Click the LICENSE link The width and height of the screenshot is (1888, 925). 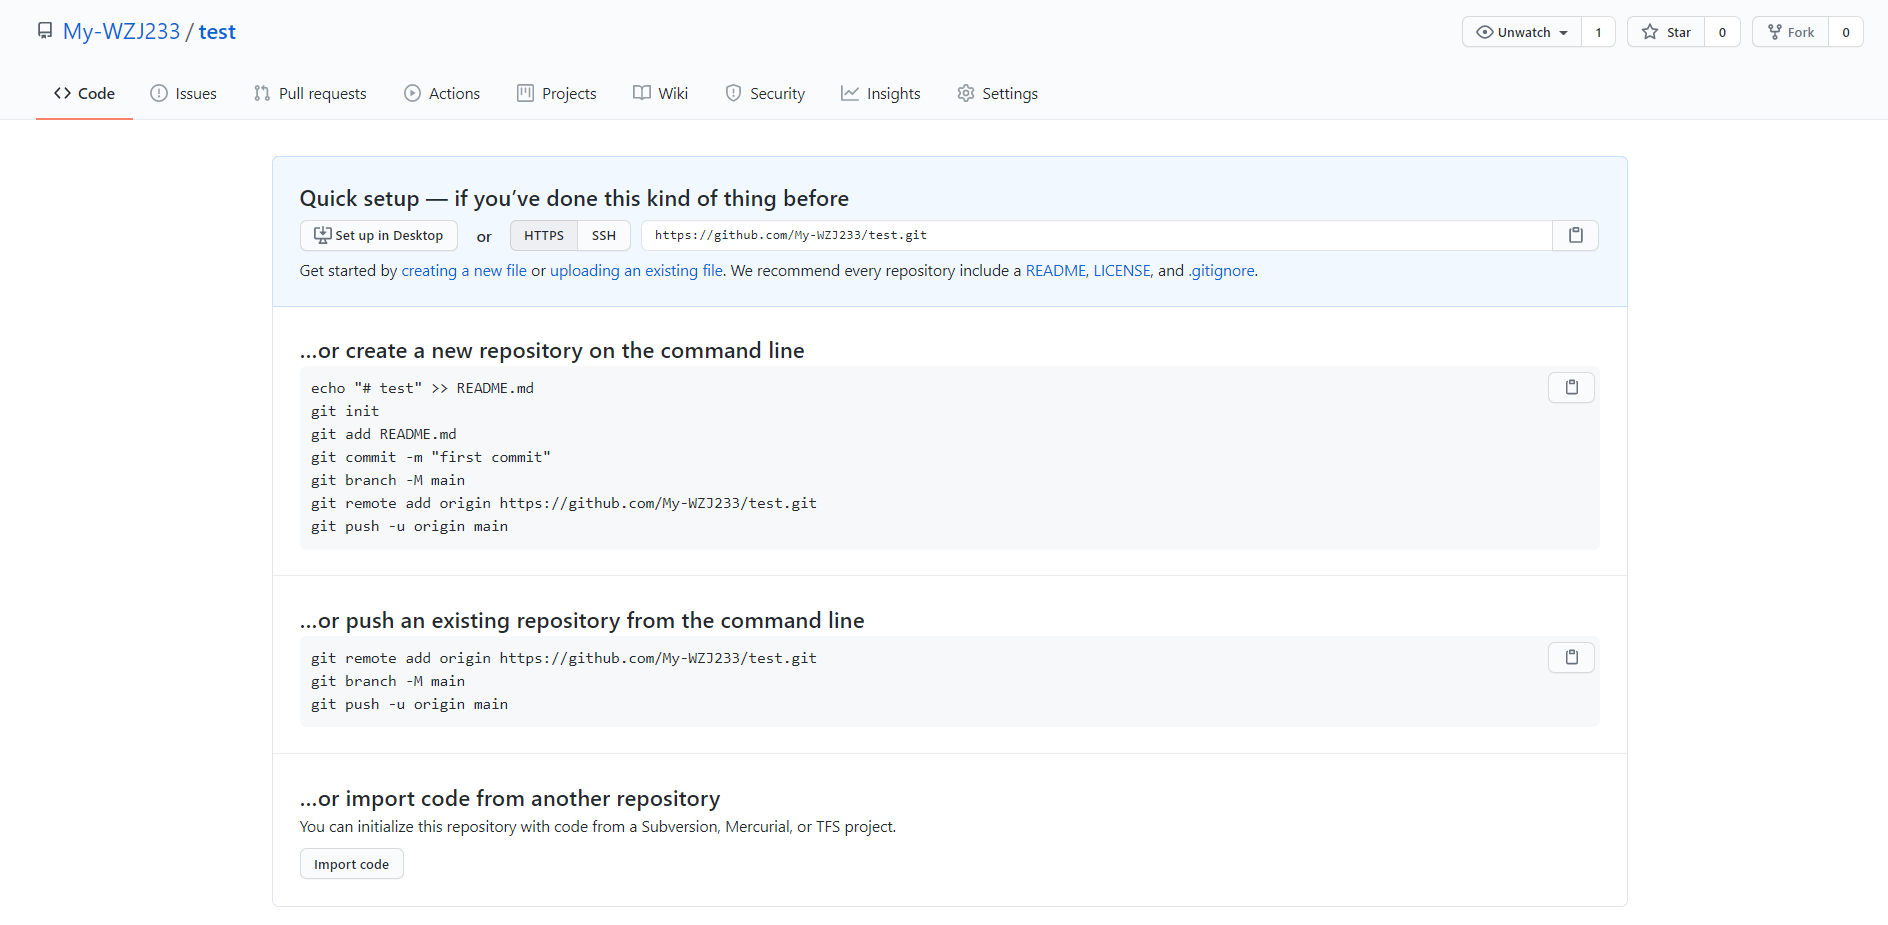click(x=1122, y=270)
